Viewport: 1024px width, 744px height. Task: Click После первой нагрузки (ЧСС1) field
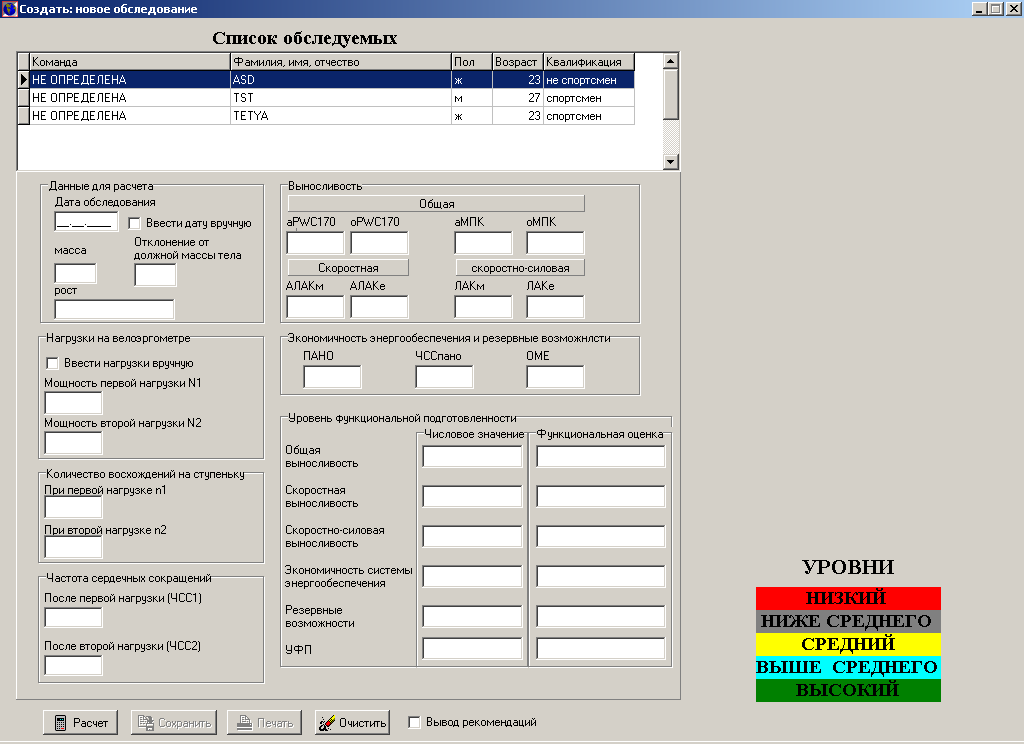pyautogui.click(x=73, y=617)
